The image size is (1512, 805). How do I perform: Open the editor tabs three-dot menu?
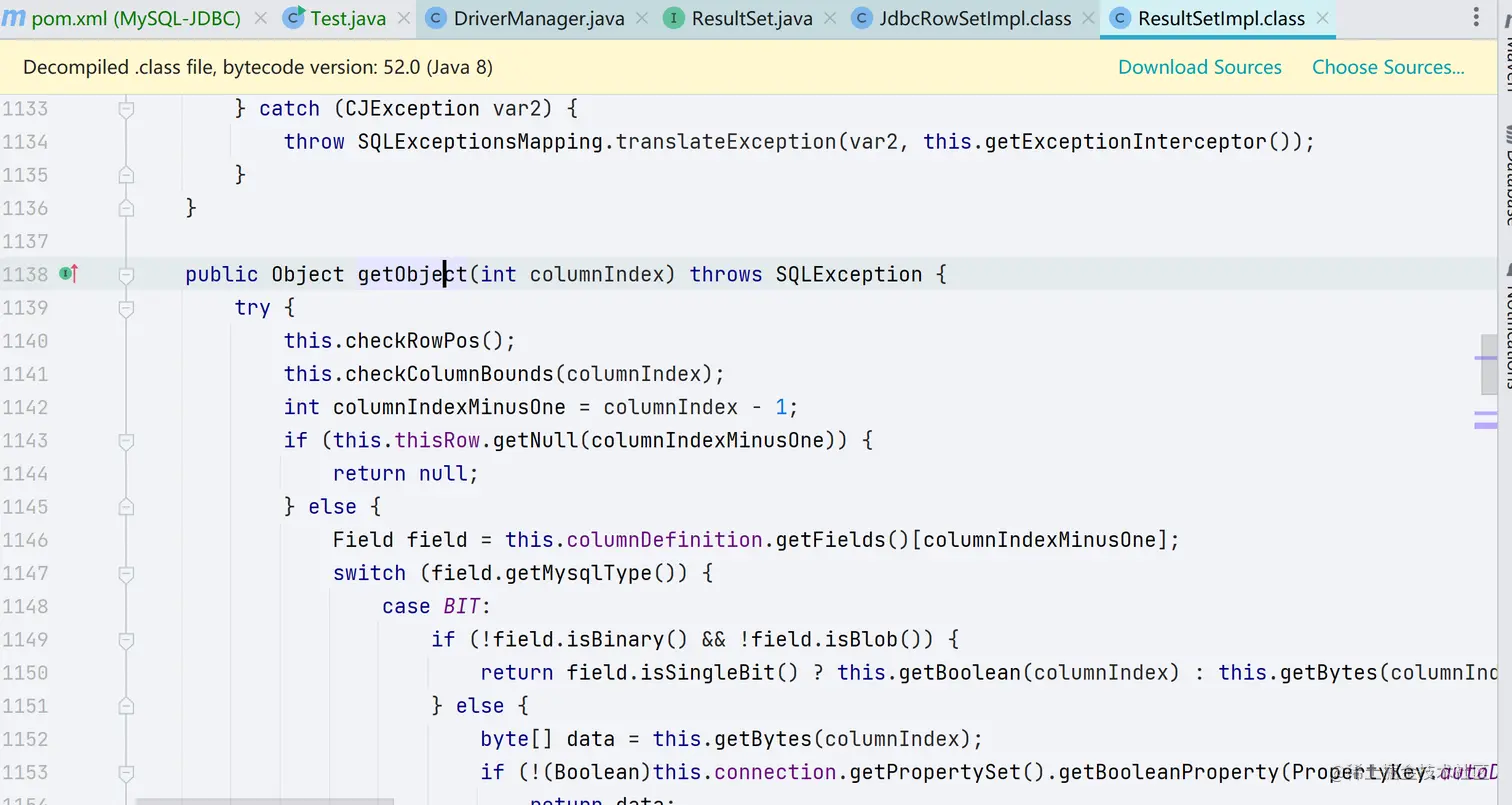[1476, 18]
